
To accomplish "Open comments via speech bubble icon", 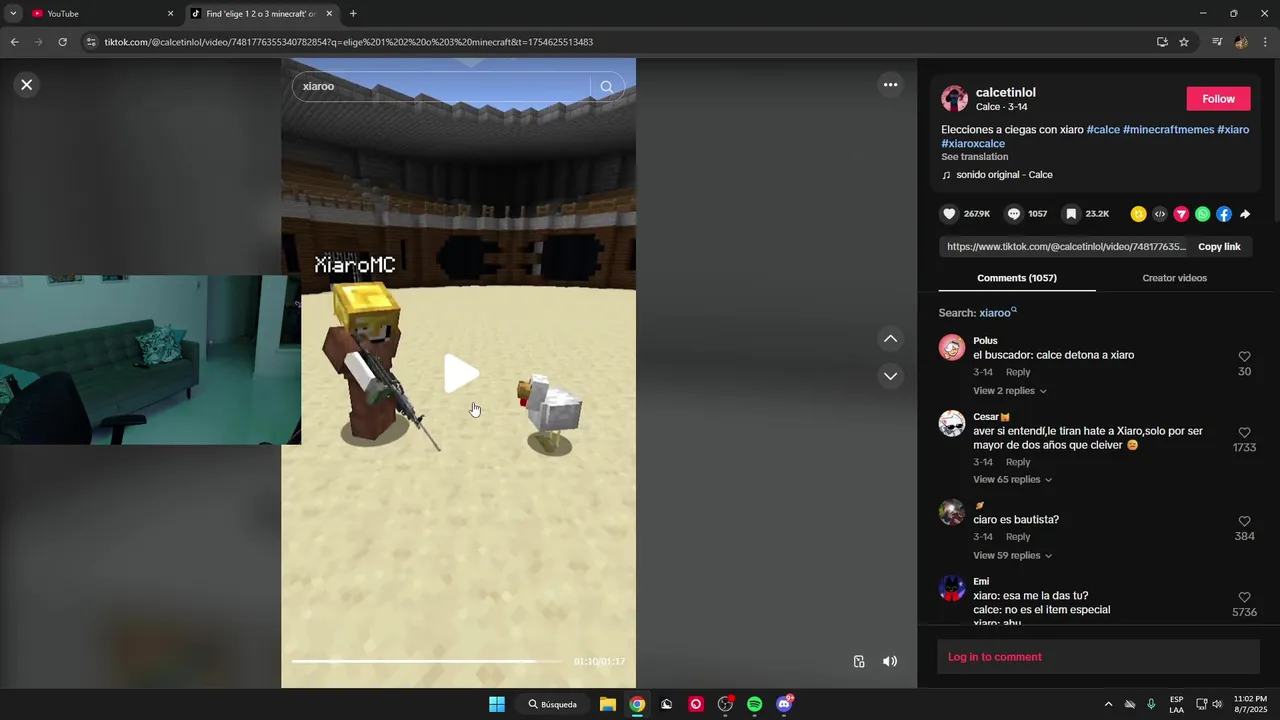I will click(1014, 214).
